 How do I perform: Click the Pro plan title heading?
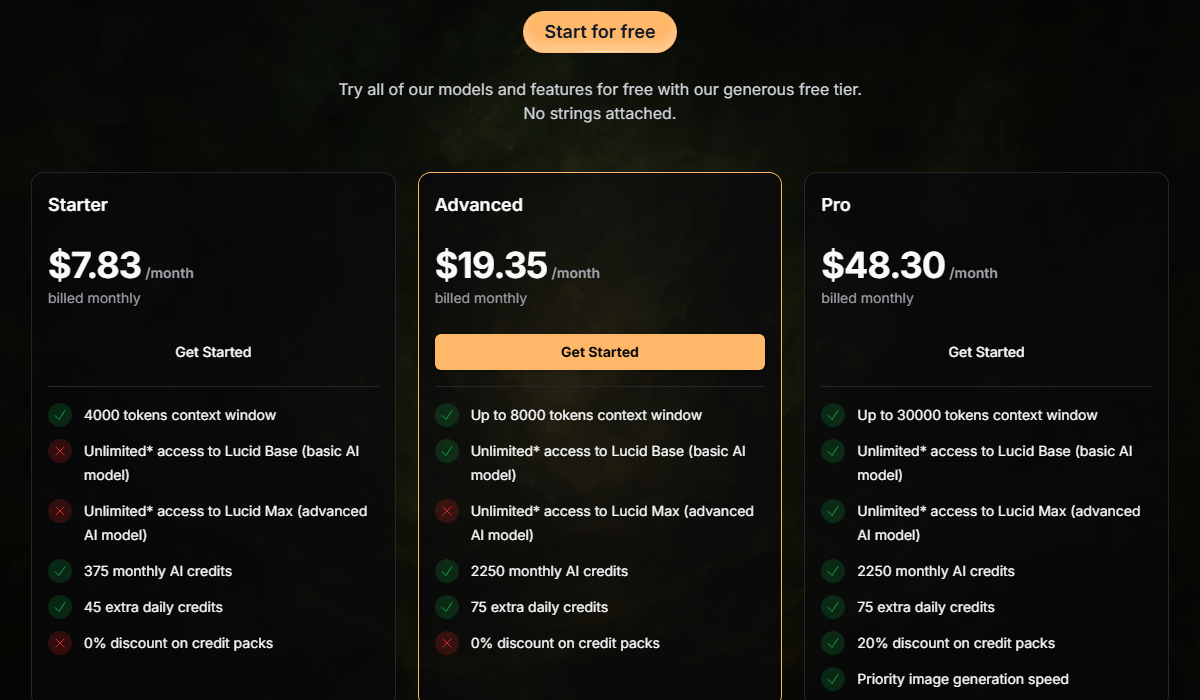836,204
